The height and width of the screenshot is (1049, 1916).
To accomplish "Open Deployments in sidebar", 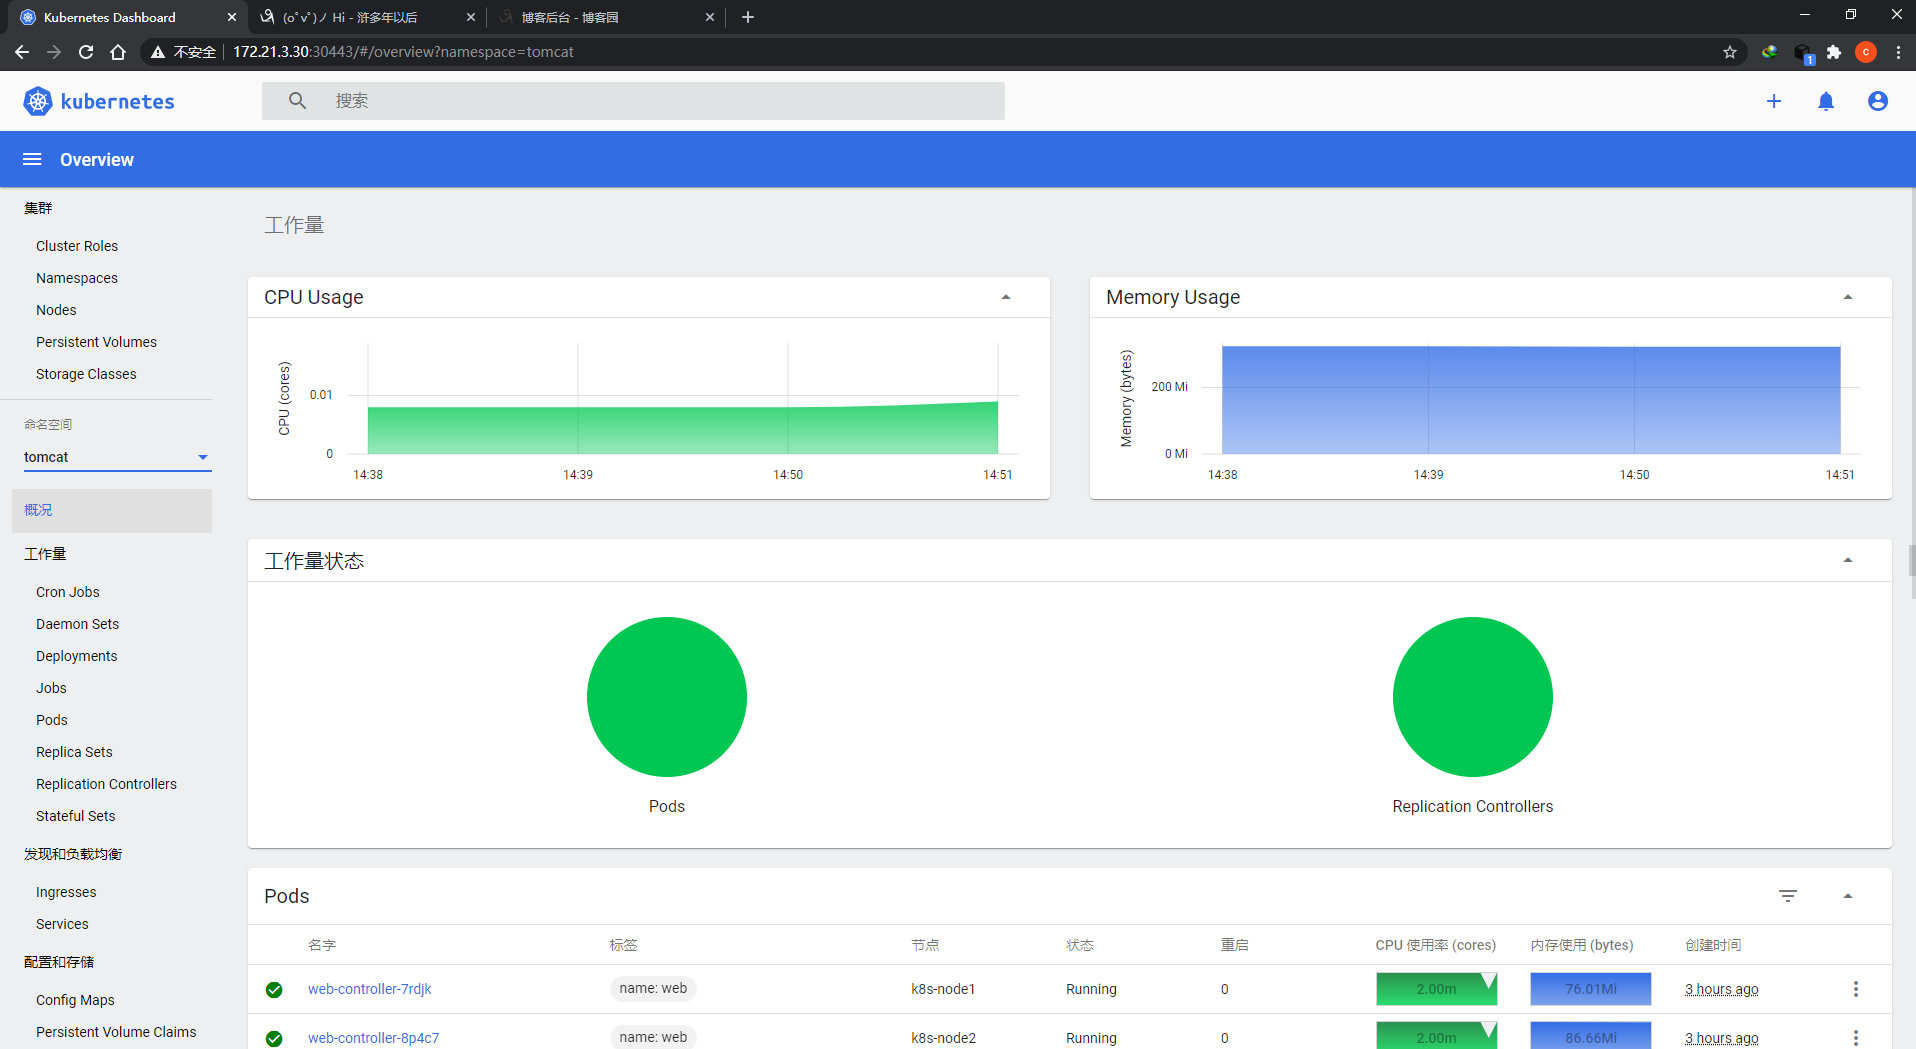I will point(77,656).
